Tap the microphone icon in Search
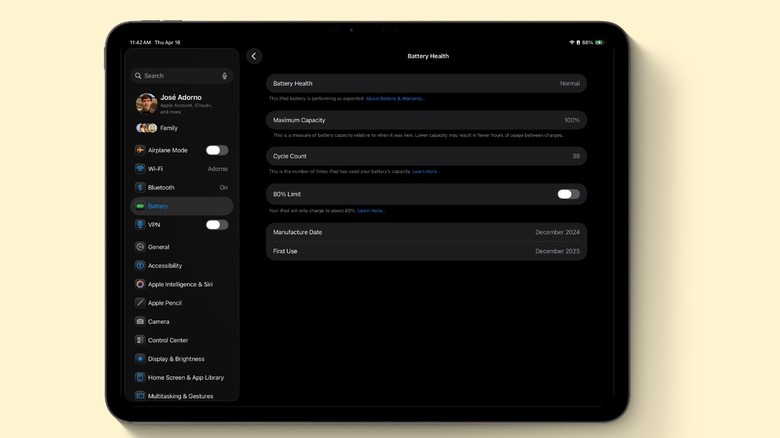This screenshot has height=438, width=780. coord(224,76)
